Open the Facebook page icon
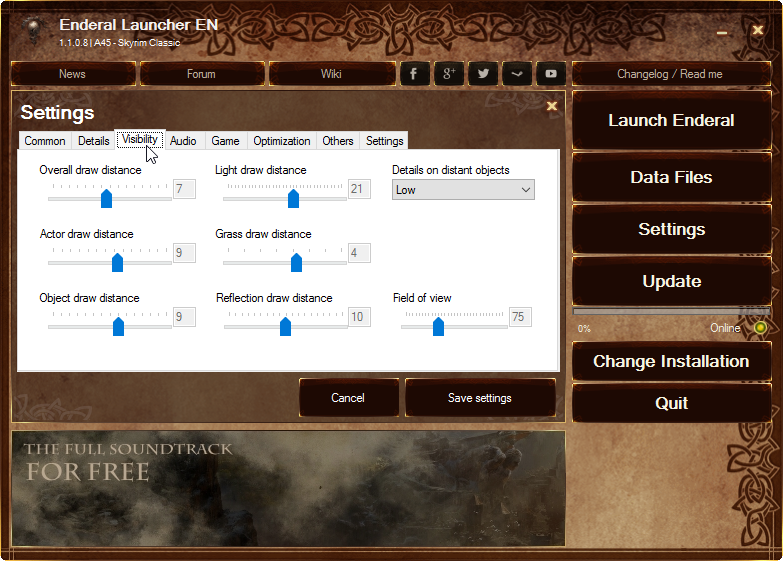Image resolution: width=783 pixels, height=561 pixels. [415, 74]
